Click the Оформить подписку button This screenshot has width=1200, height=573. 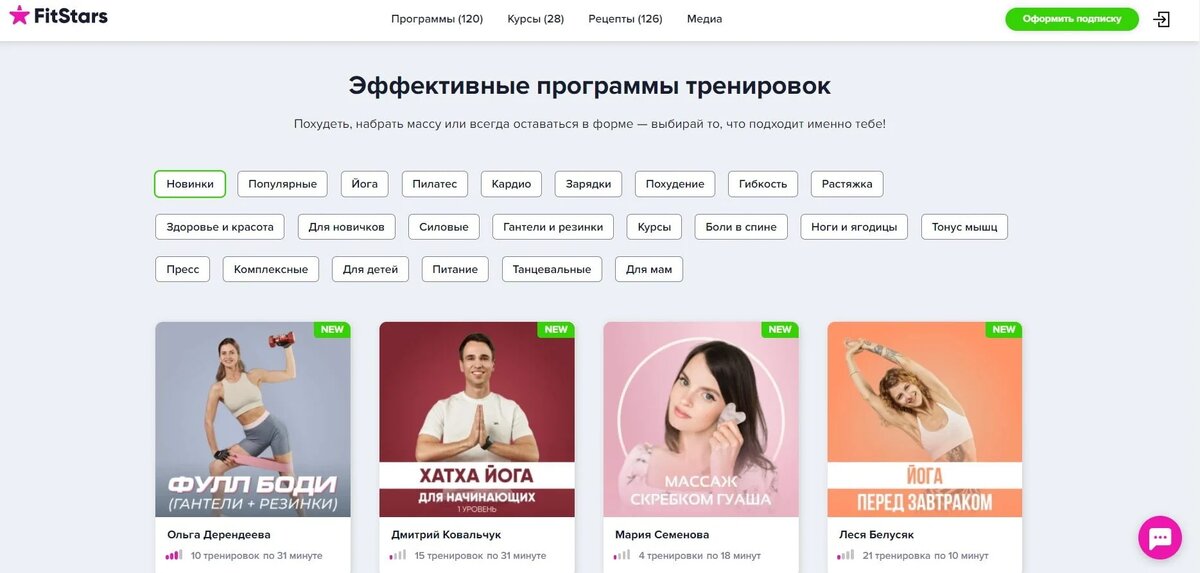point(1072,19)
